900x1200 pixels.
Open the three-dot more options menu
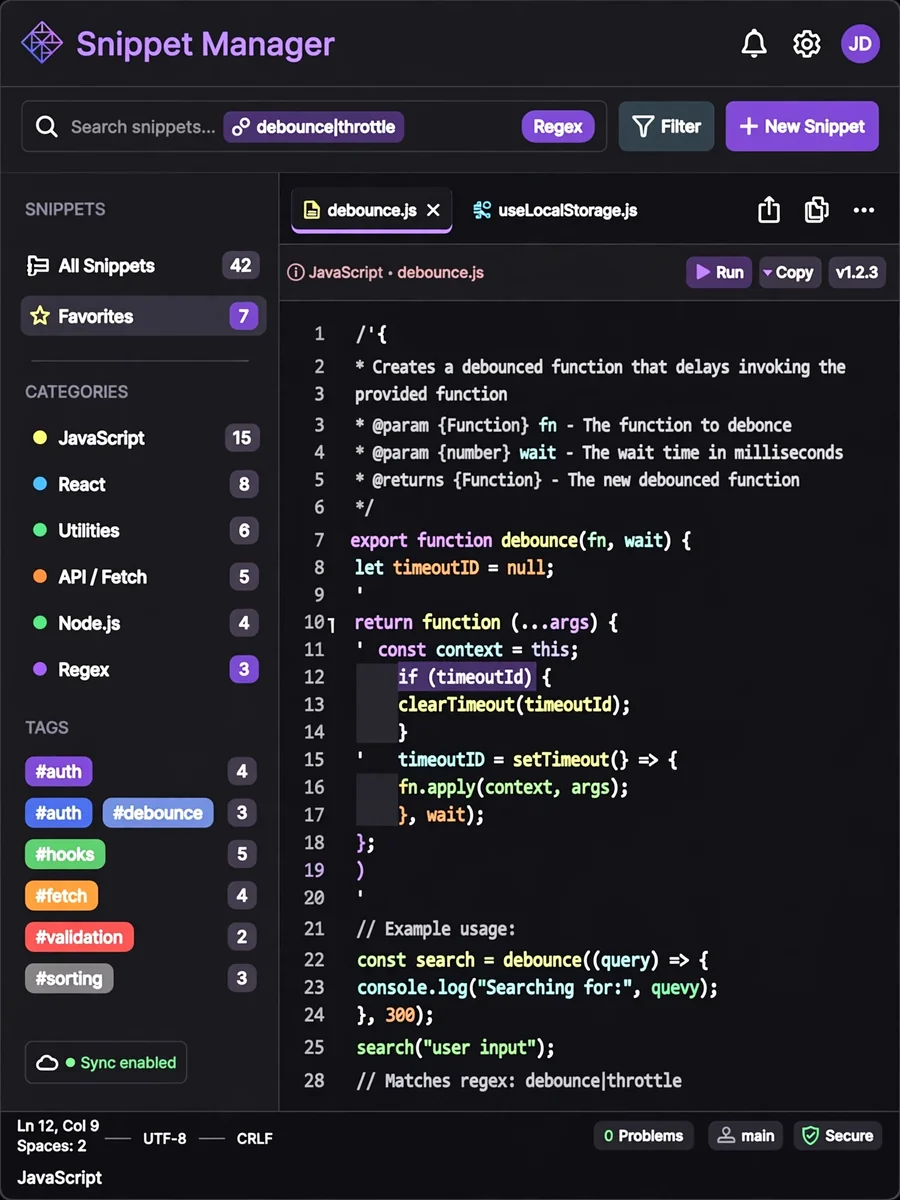point(864,210)
